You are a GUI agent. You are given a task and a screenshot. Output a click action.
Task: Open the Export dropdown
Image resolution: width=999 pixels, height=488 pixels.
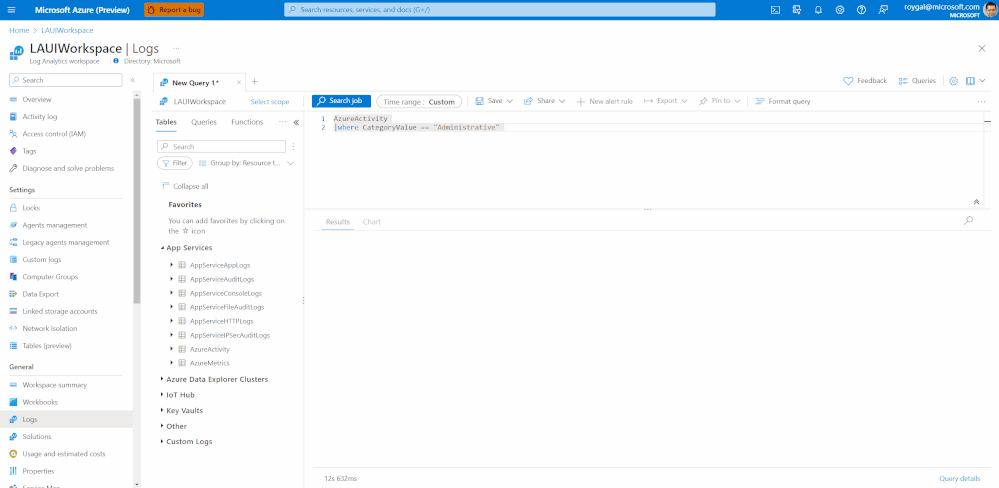click(x=665, y=101)
